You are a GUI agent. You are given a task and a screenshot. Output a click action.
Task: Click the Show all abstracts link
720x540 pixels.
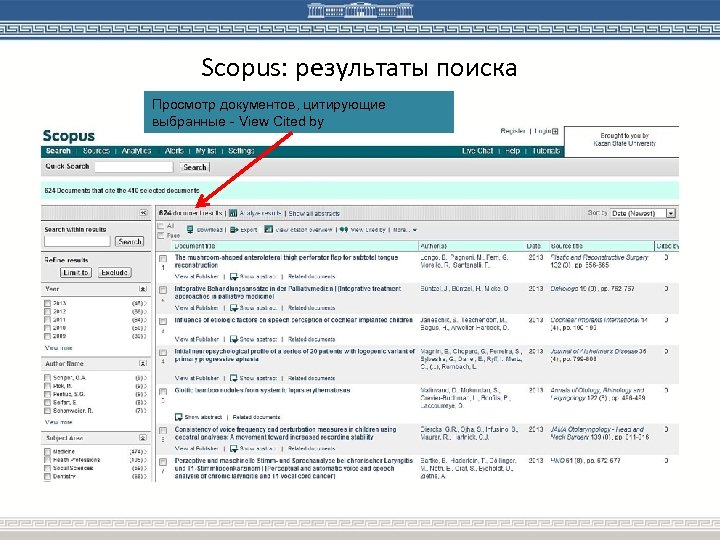click(314, 213)
